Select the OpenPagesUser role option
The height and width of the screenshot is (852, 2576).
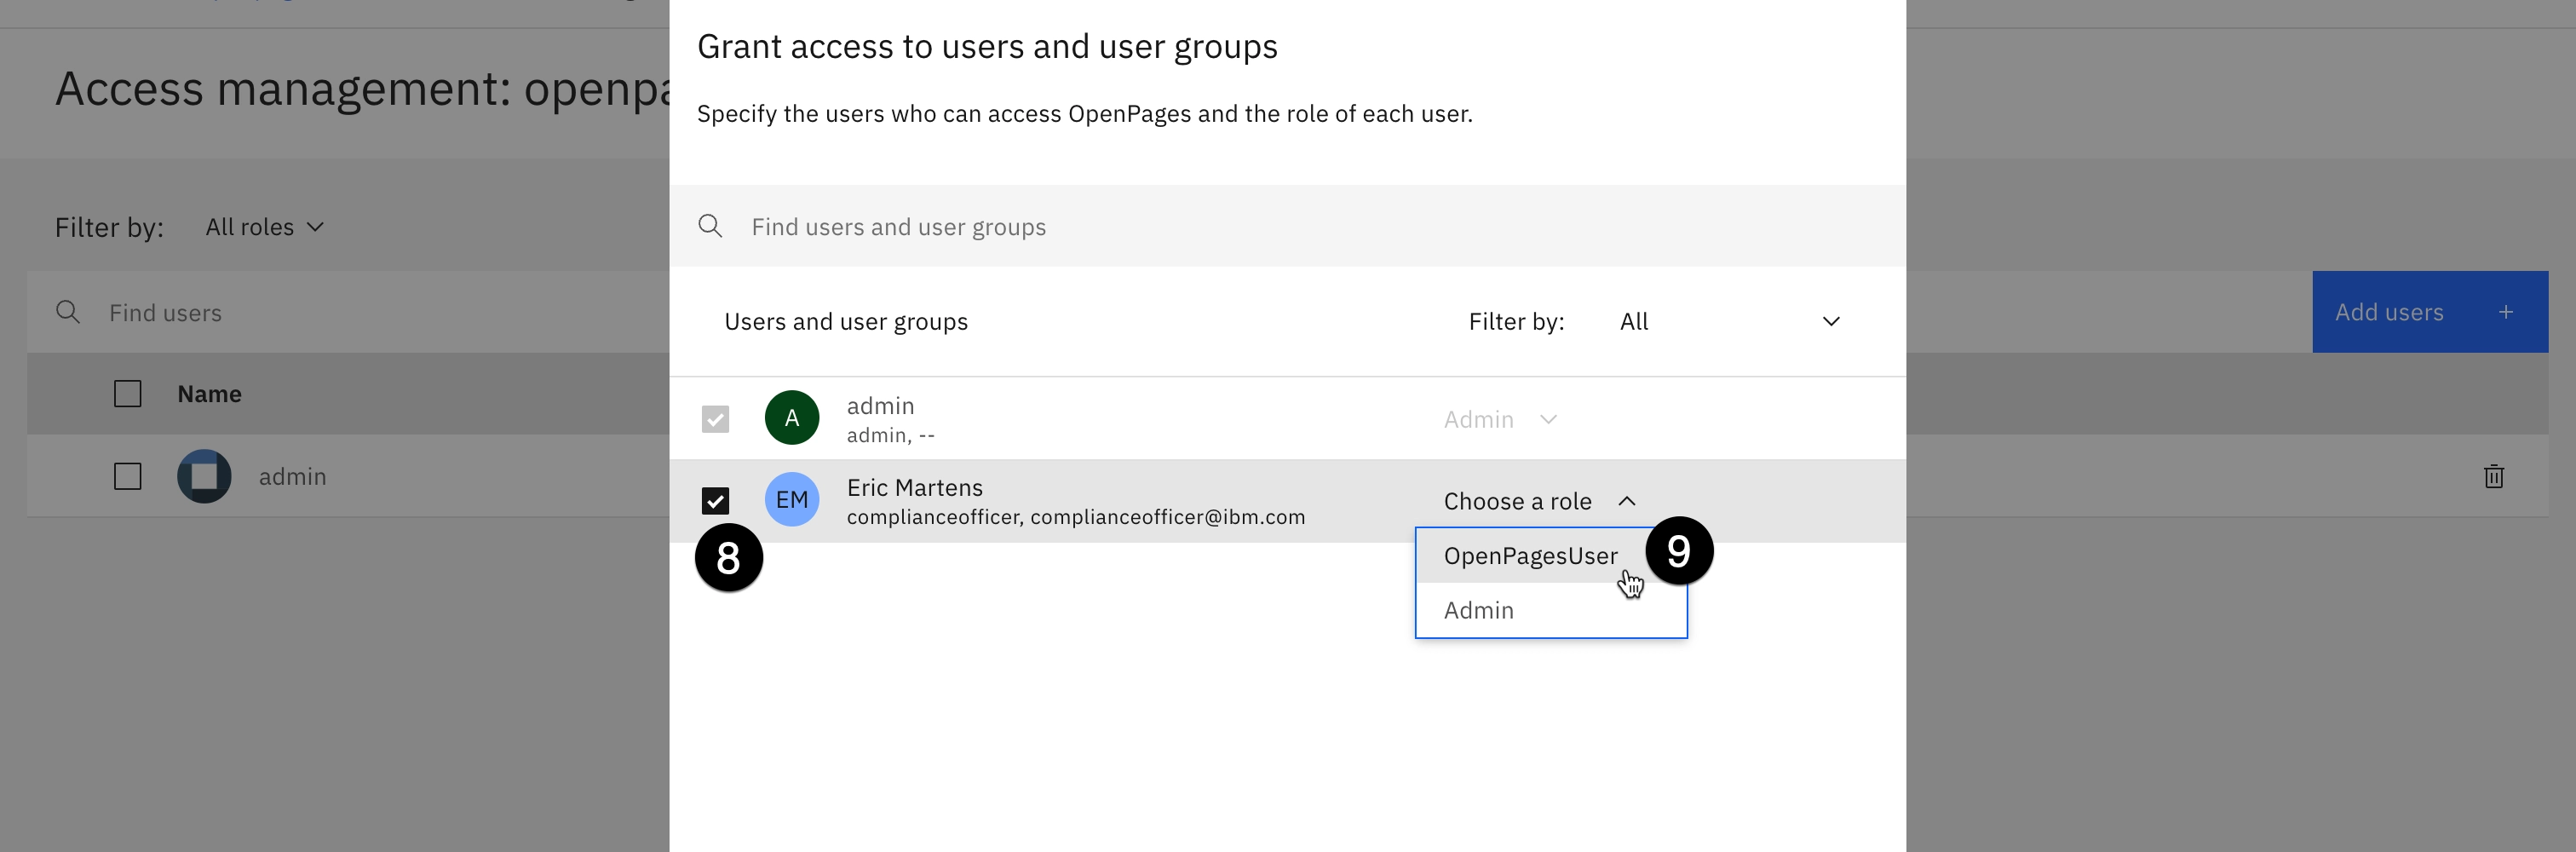(x=1551, y=556)
